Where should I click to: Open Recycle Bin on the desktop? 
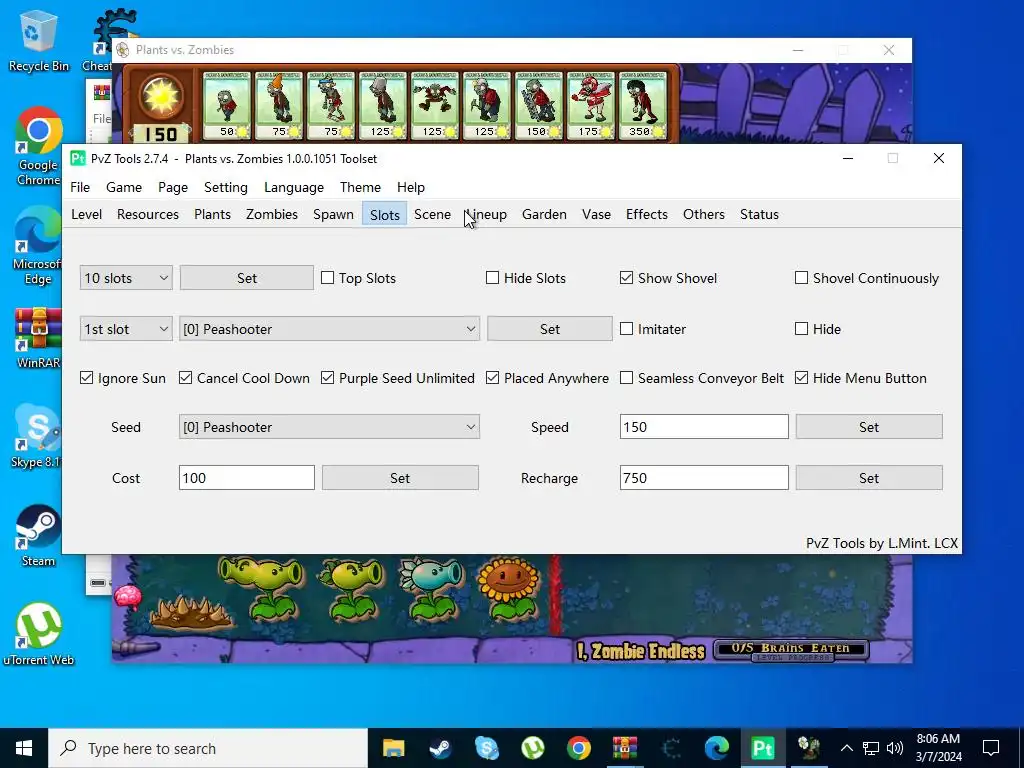[39, 40]
